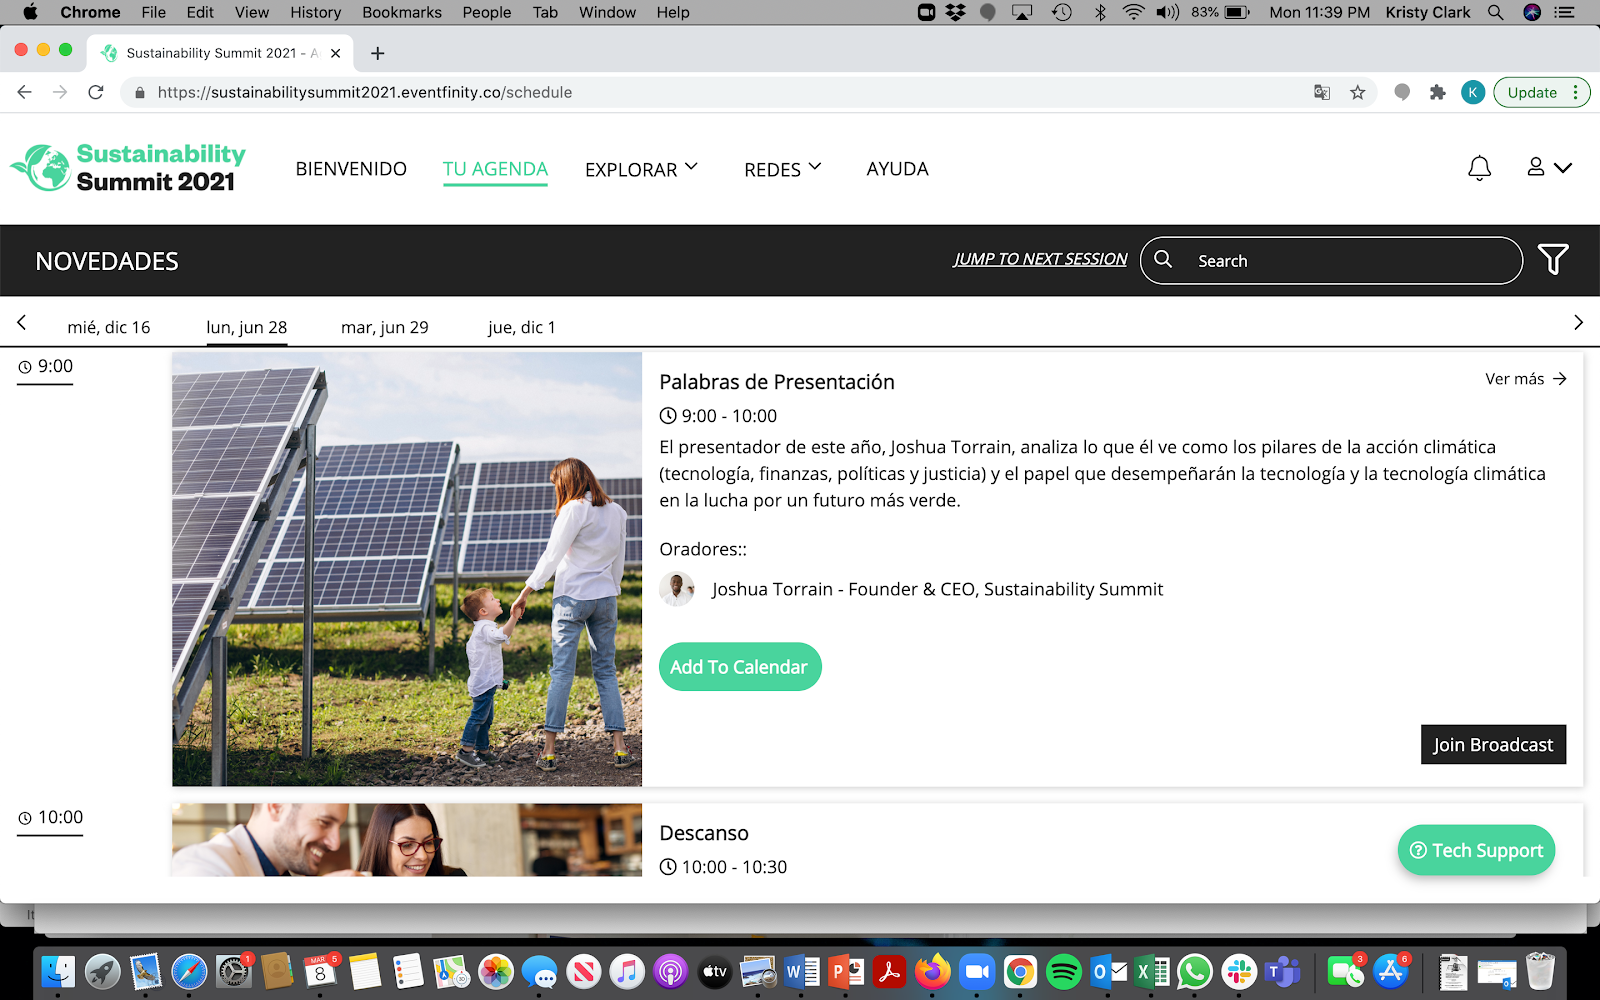
Task: Click the translate page icon in address bar
Action: (x=1322, y=92)
